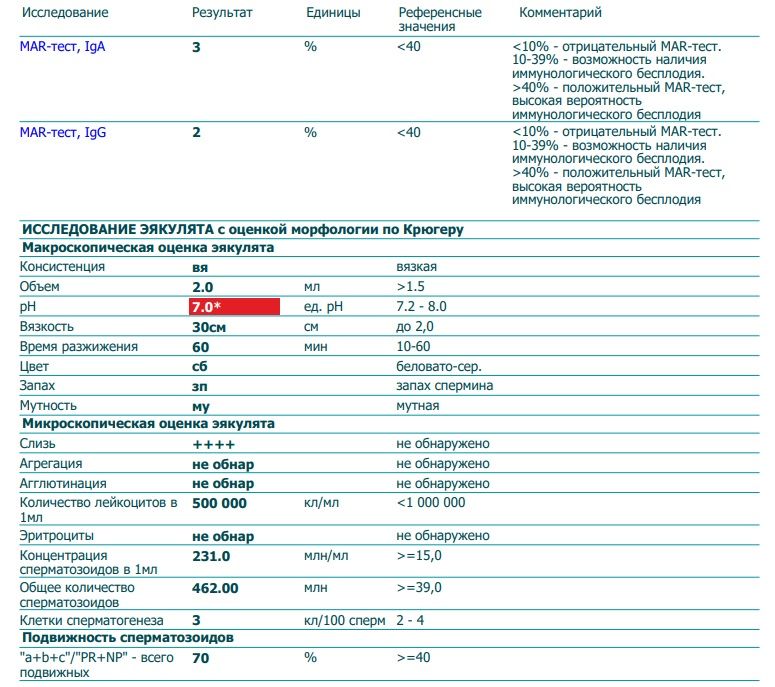This screenshot has width=775, height=687.
Task: Click the pH reference range 7.2 - 8.0
Action: point(421,306)
